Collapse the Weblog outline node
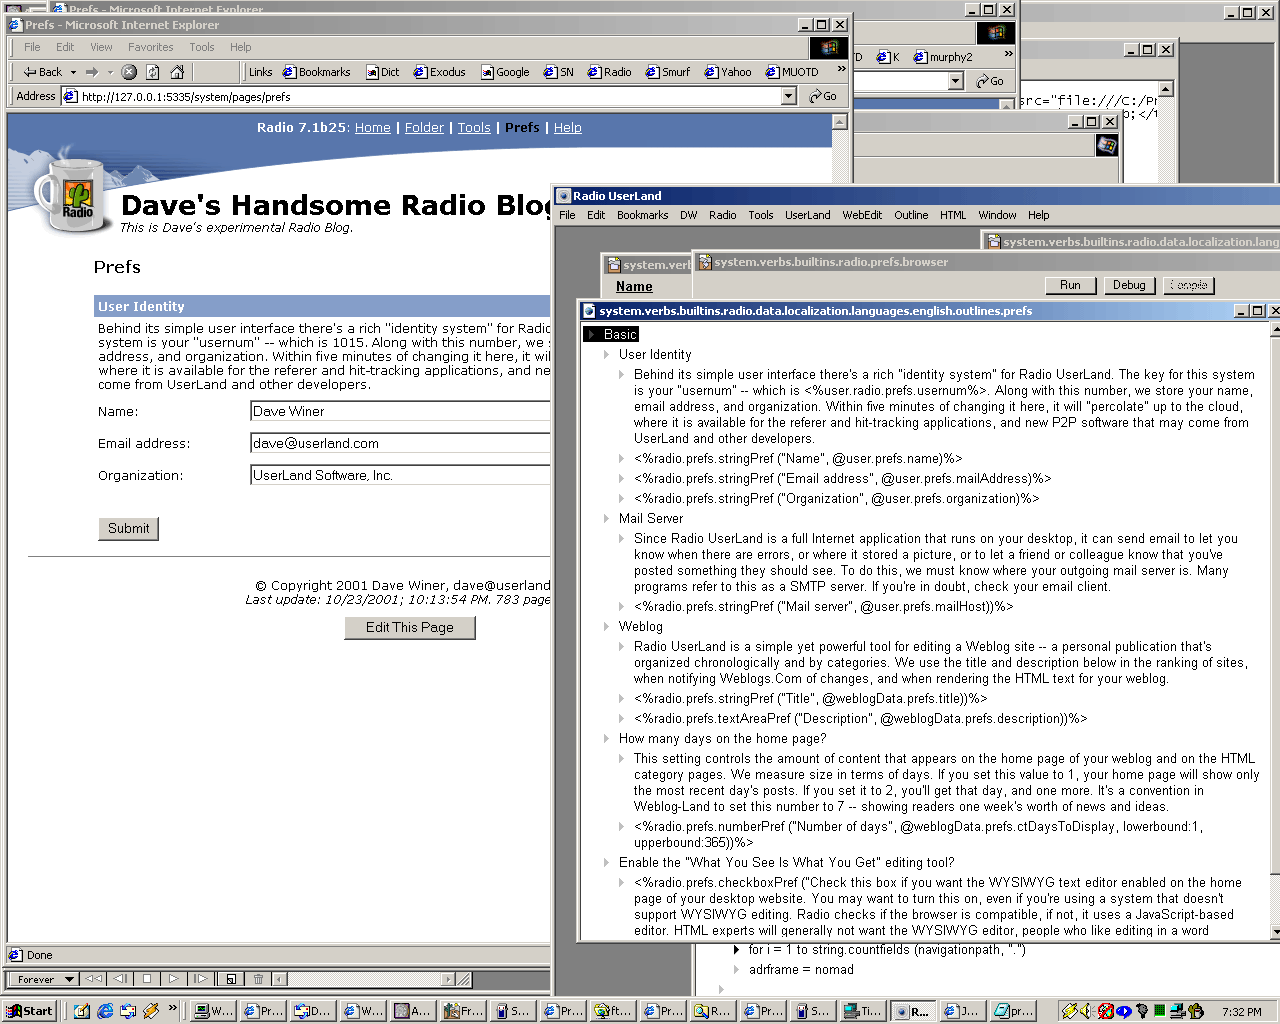This screenshot has width=1280, height=1024. tap(607, 627)
